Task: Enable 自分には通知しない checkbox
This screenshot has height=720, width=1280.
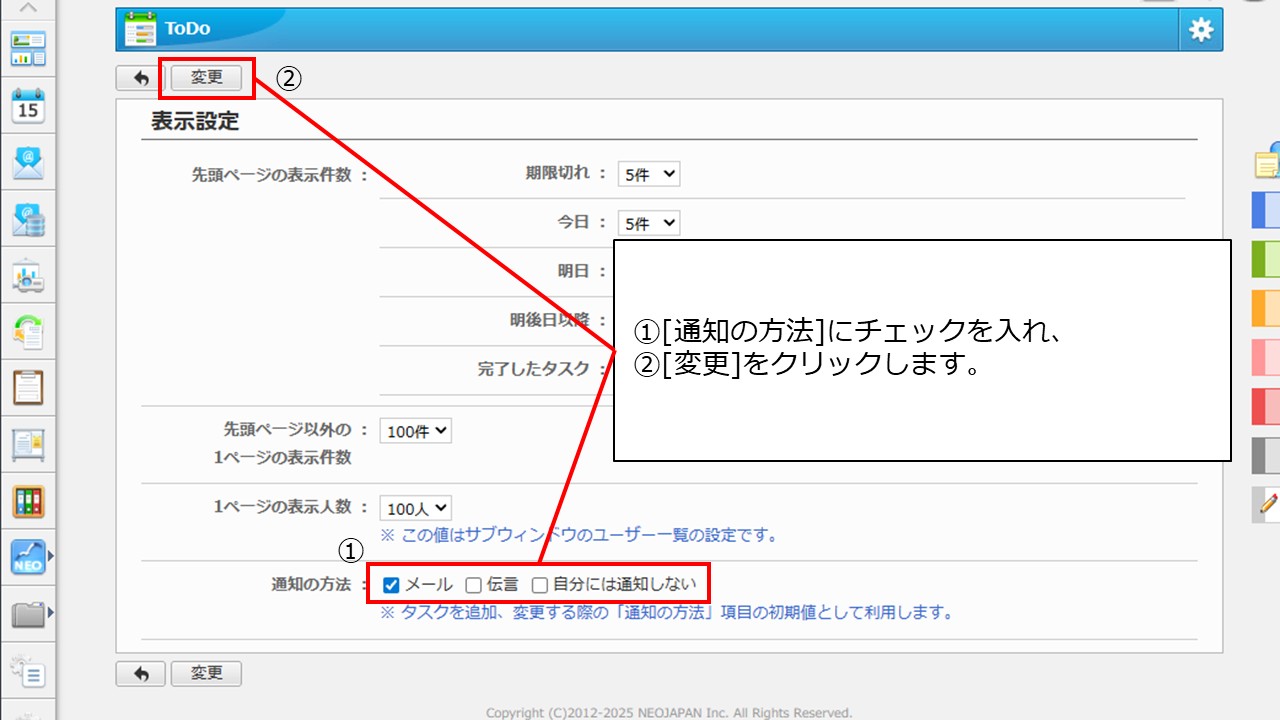Action: (x=540, y=585)
